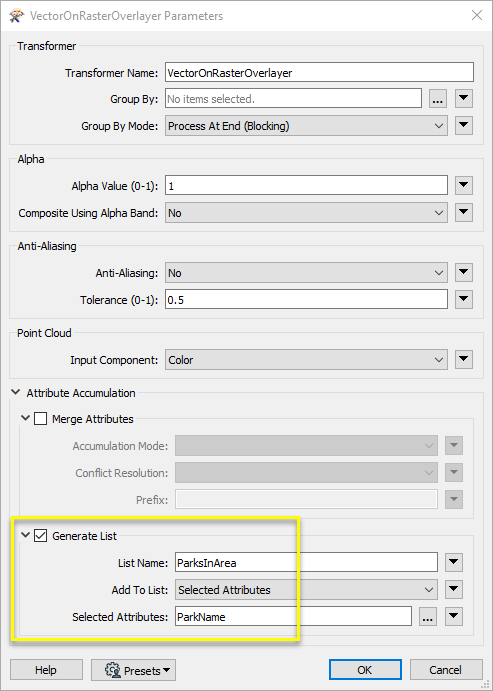Open arrow menu beside Alpha Value field
The height and width of the screenshot is (691, 493).
(x=464, y=186)
